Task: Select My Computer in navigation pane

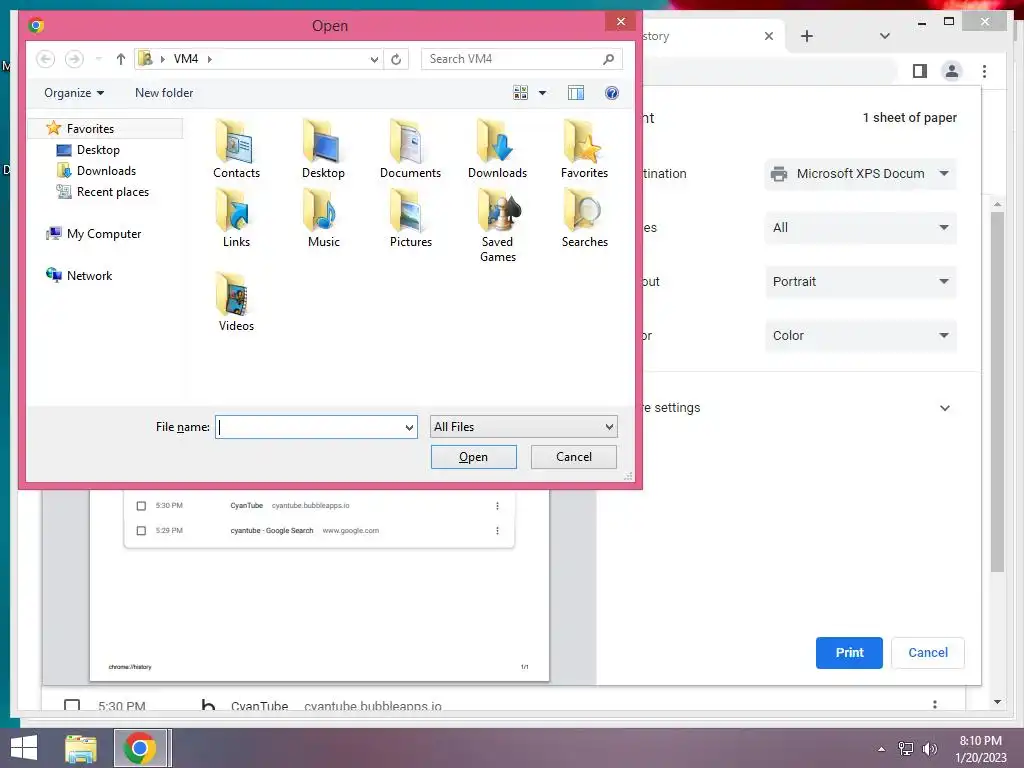Action: pyautogui.click(x=104, y=234)
